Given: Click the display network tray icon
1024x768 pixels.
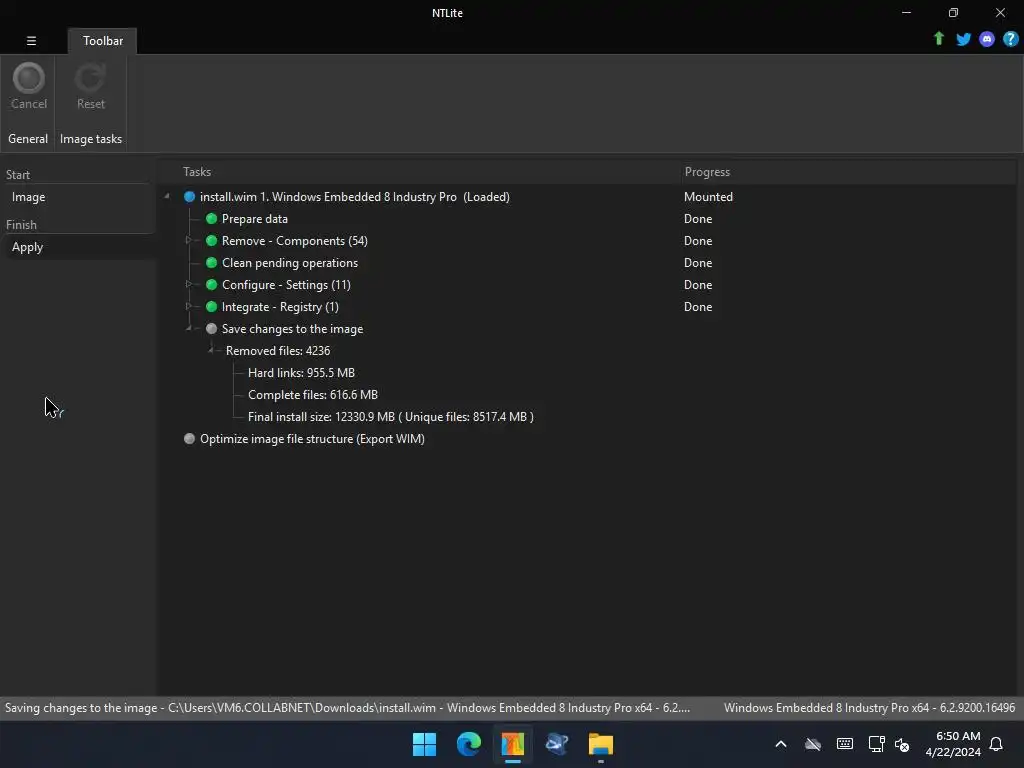Looking at the screenshot, I should [876, 744].
